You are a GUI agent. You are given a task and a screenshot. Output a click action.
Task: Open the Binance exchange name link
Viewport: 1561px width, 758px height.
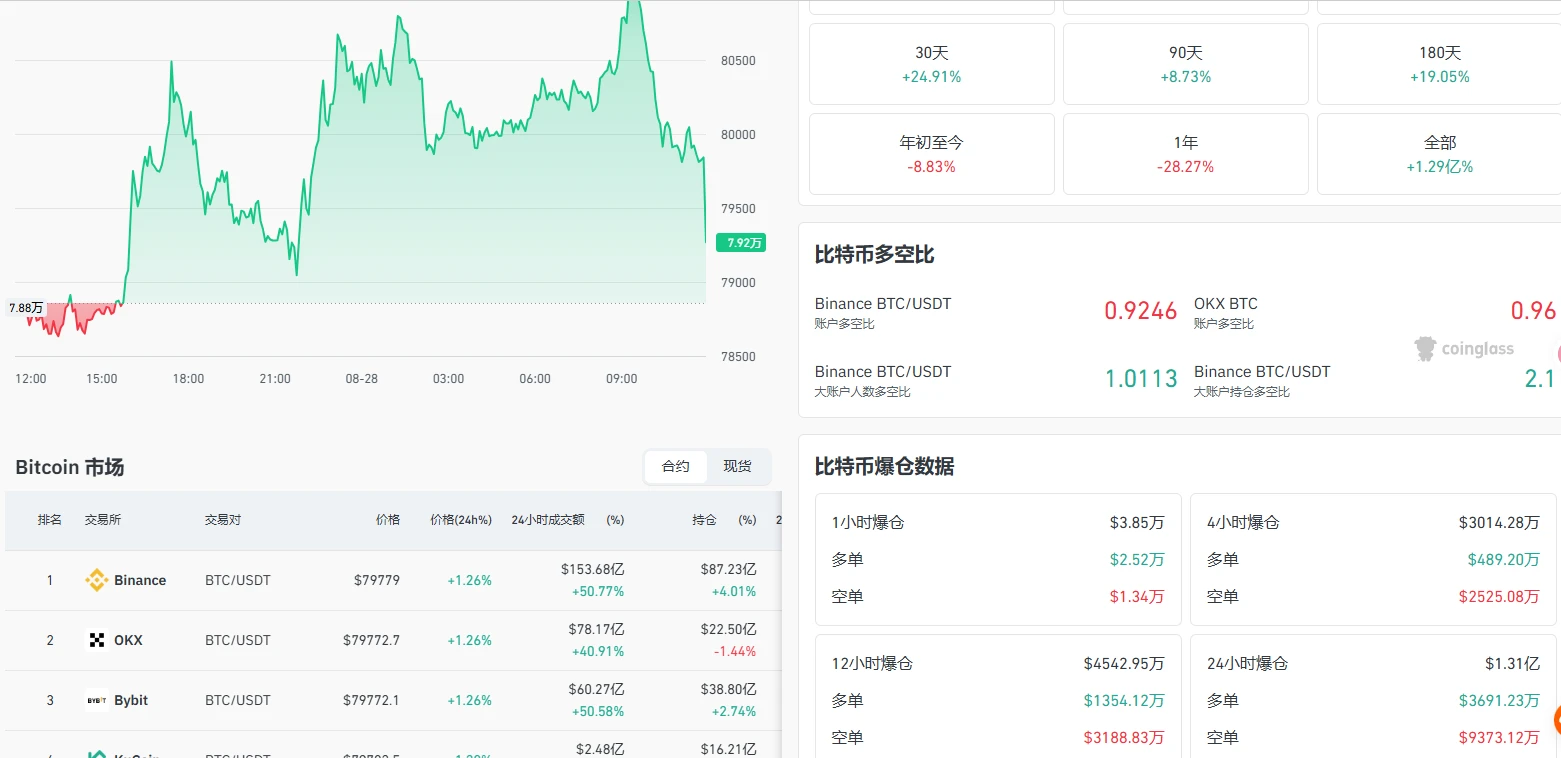(140, 580)
